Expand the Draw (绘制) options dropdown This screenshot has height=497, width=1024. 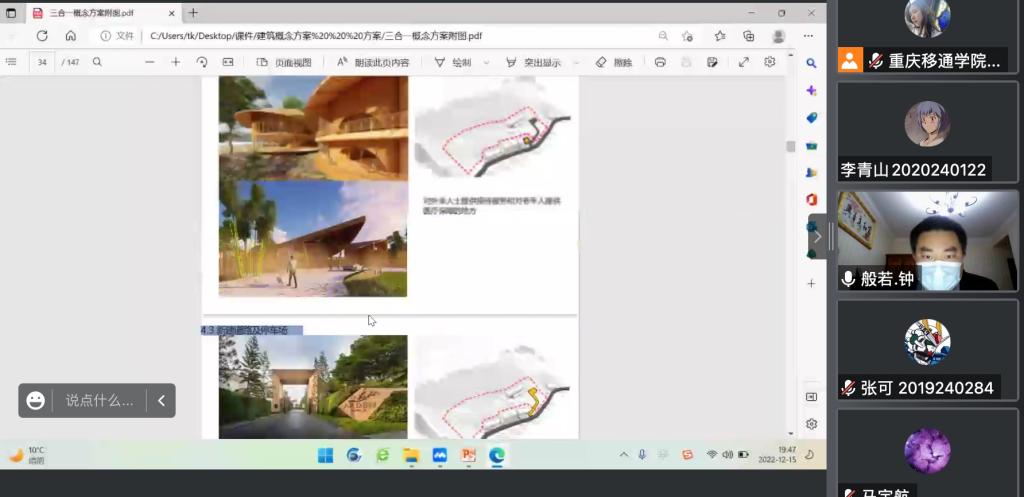(487, 62)
